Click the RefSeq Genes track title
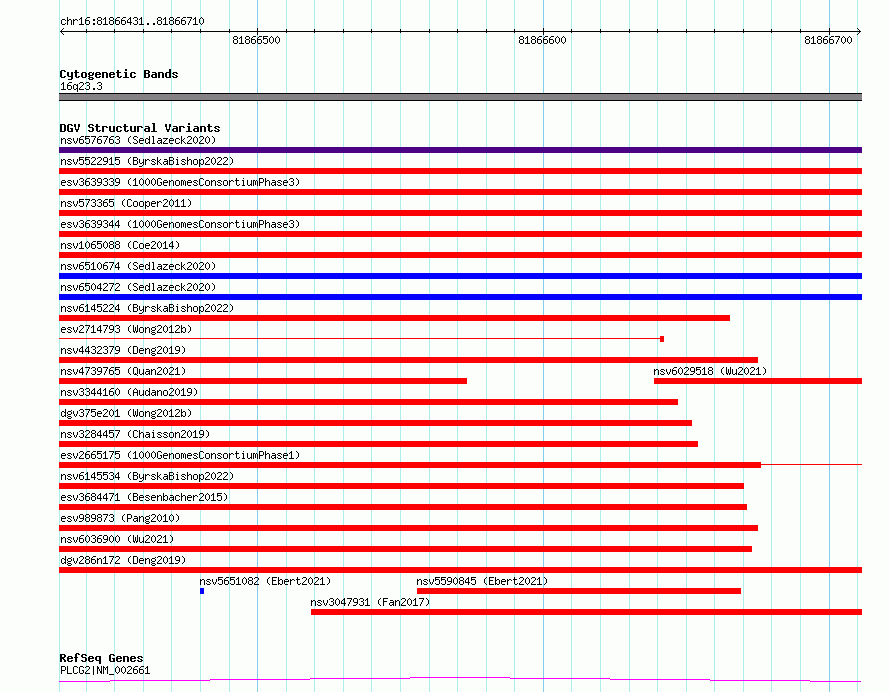 [x=101, y=658]
